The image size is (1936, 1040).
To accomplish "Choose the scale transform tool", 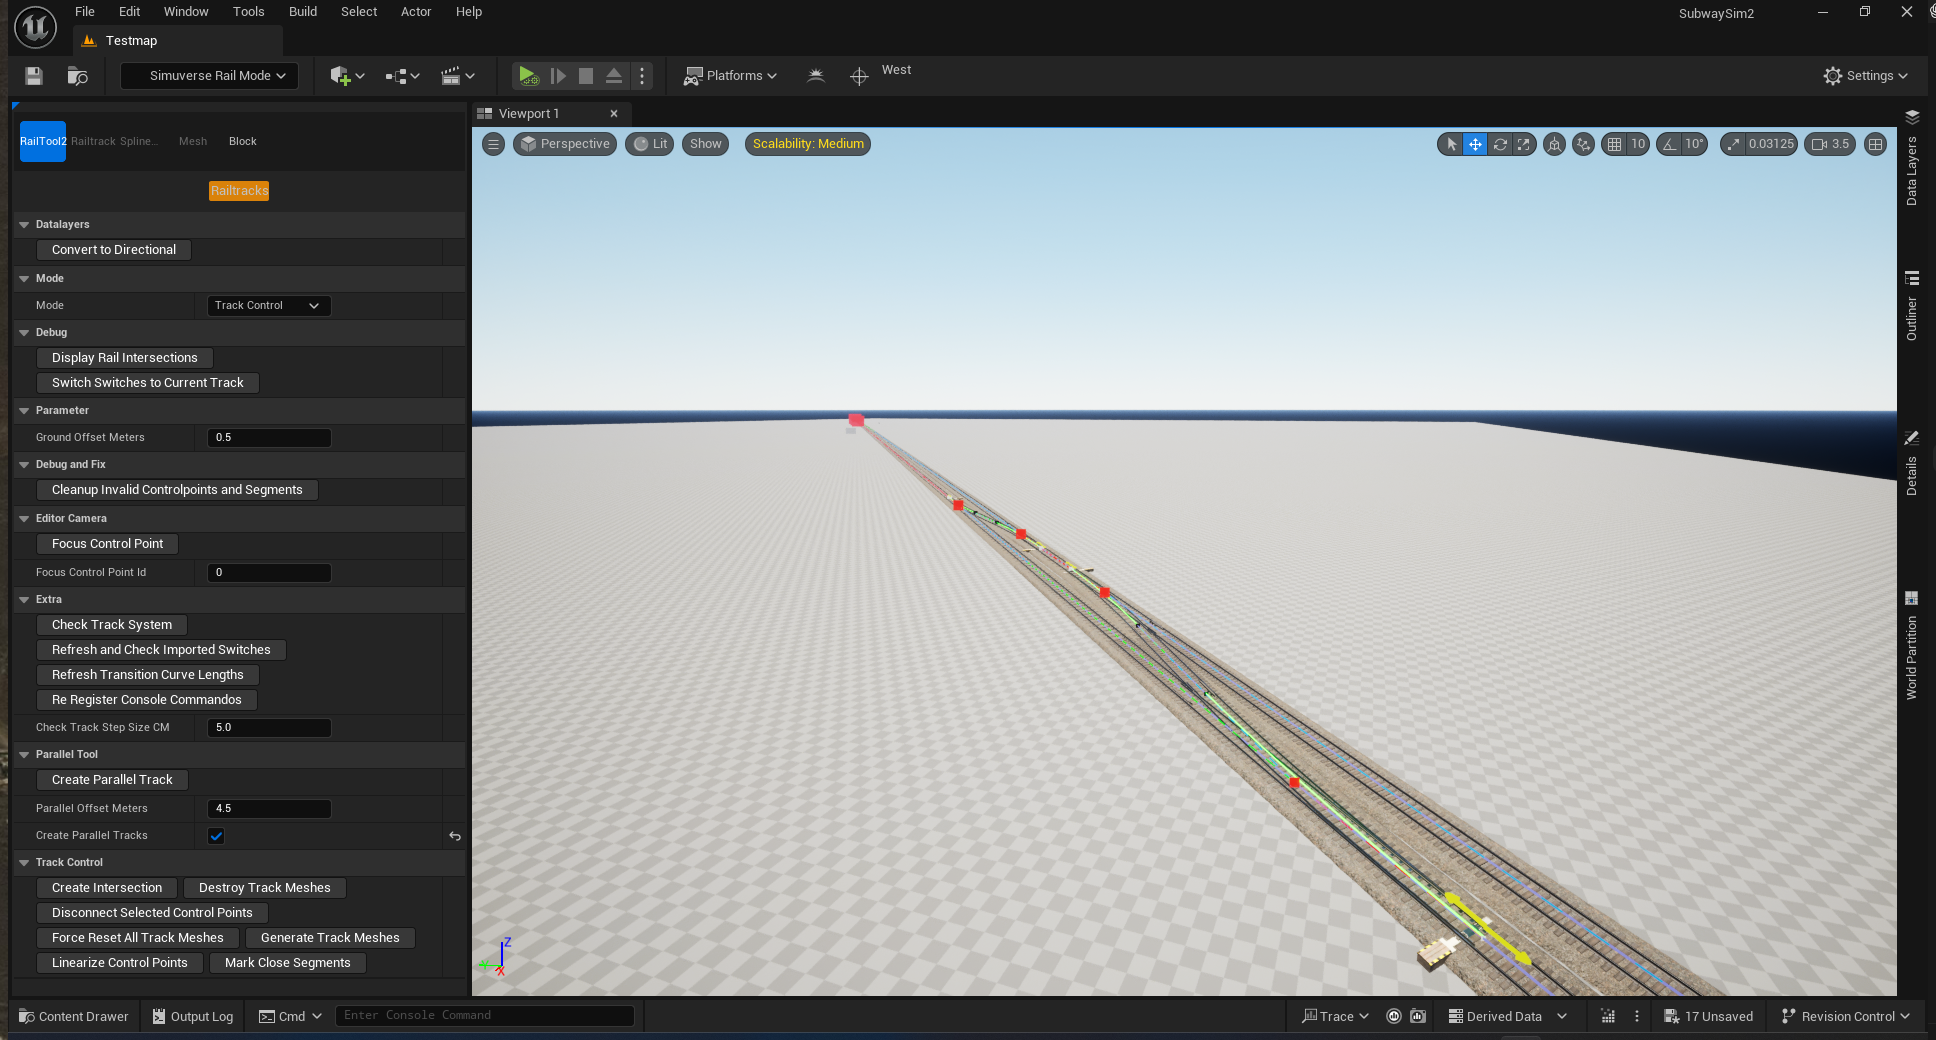I will (1524, 144).
